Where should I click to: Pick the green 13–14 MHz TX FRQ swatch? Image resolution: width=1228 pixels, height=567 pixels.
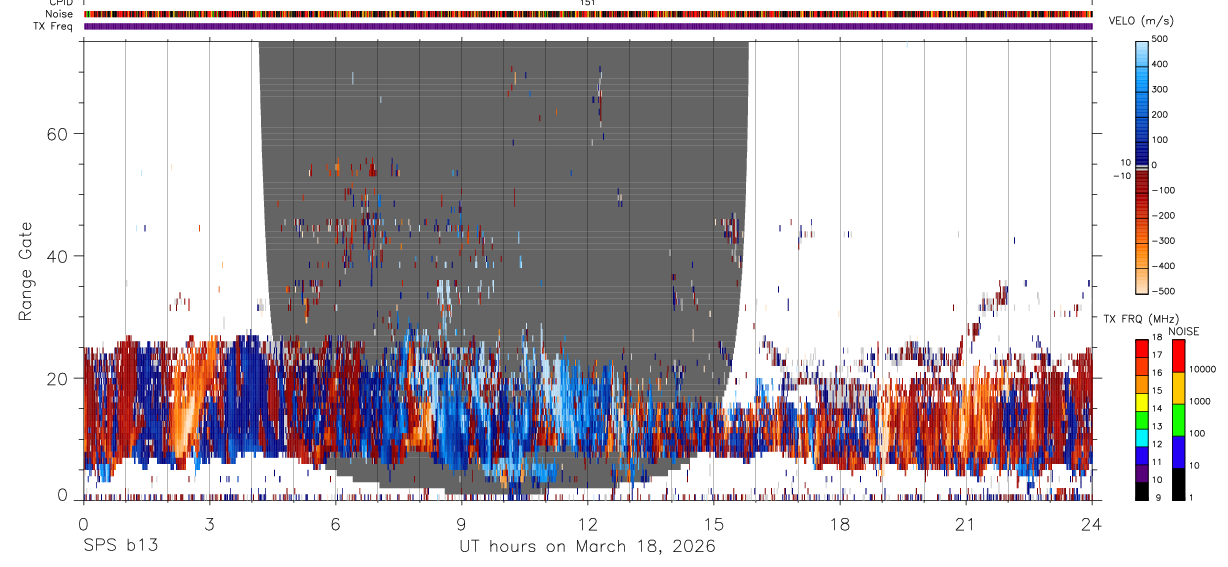pyautogui.click(x=1142, y=419)
